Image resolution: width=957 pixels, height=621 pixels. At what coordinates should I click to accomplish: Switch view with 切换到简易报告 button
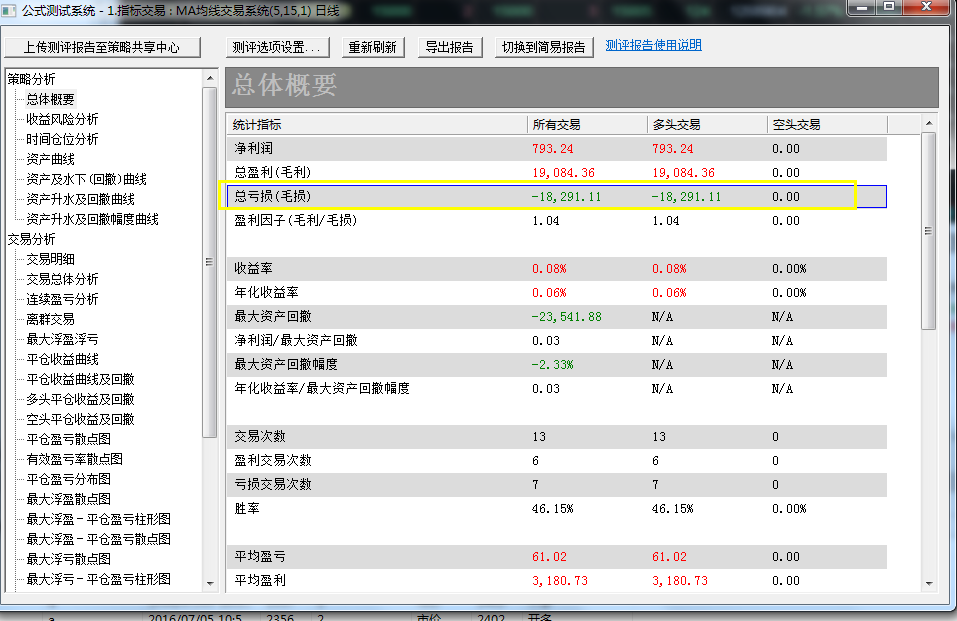coord(544,47)
